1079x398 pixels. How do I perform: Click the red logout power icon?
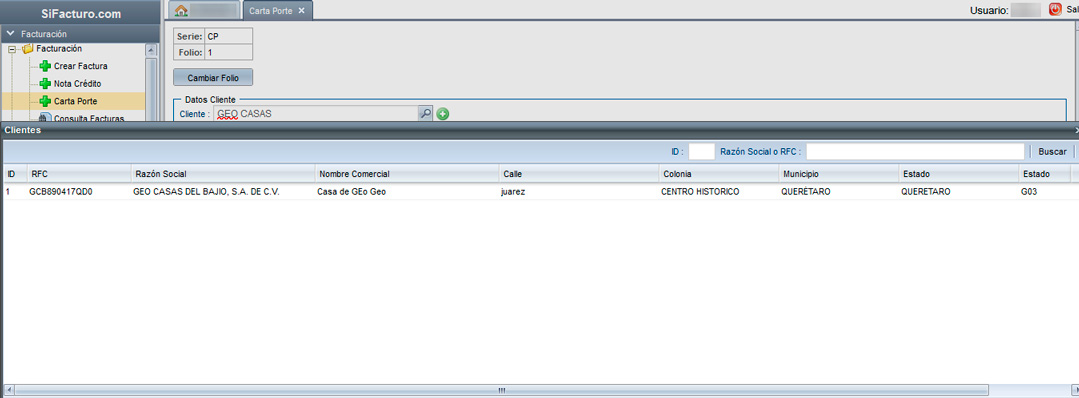click(1056, 10)
